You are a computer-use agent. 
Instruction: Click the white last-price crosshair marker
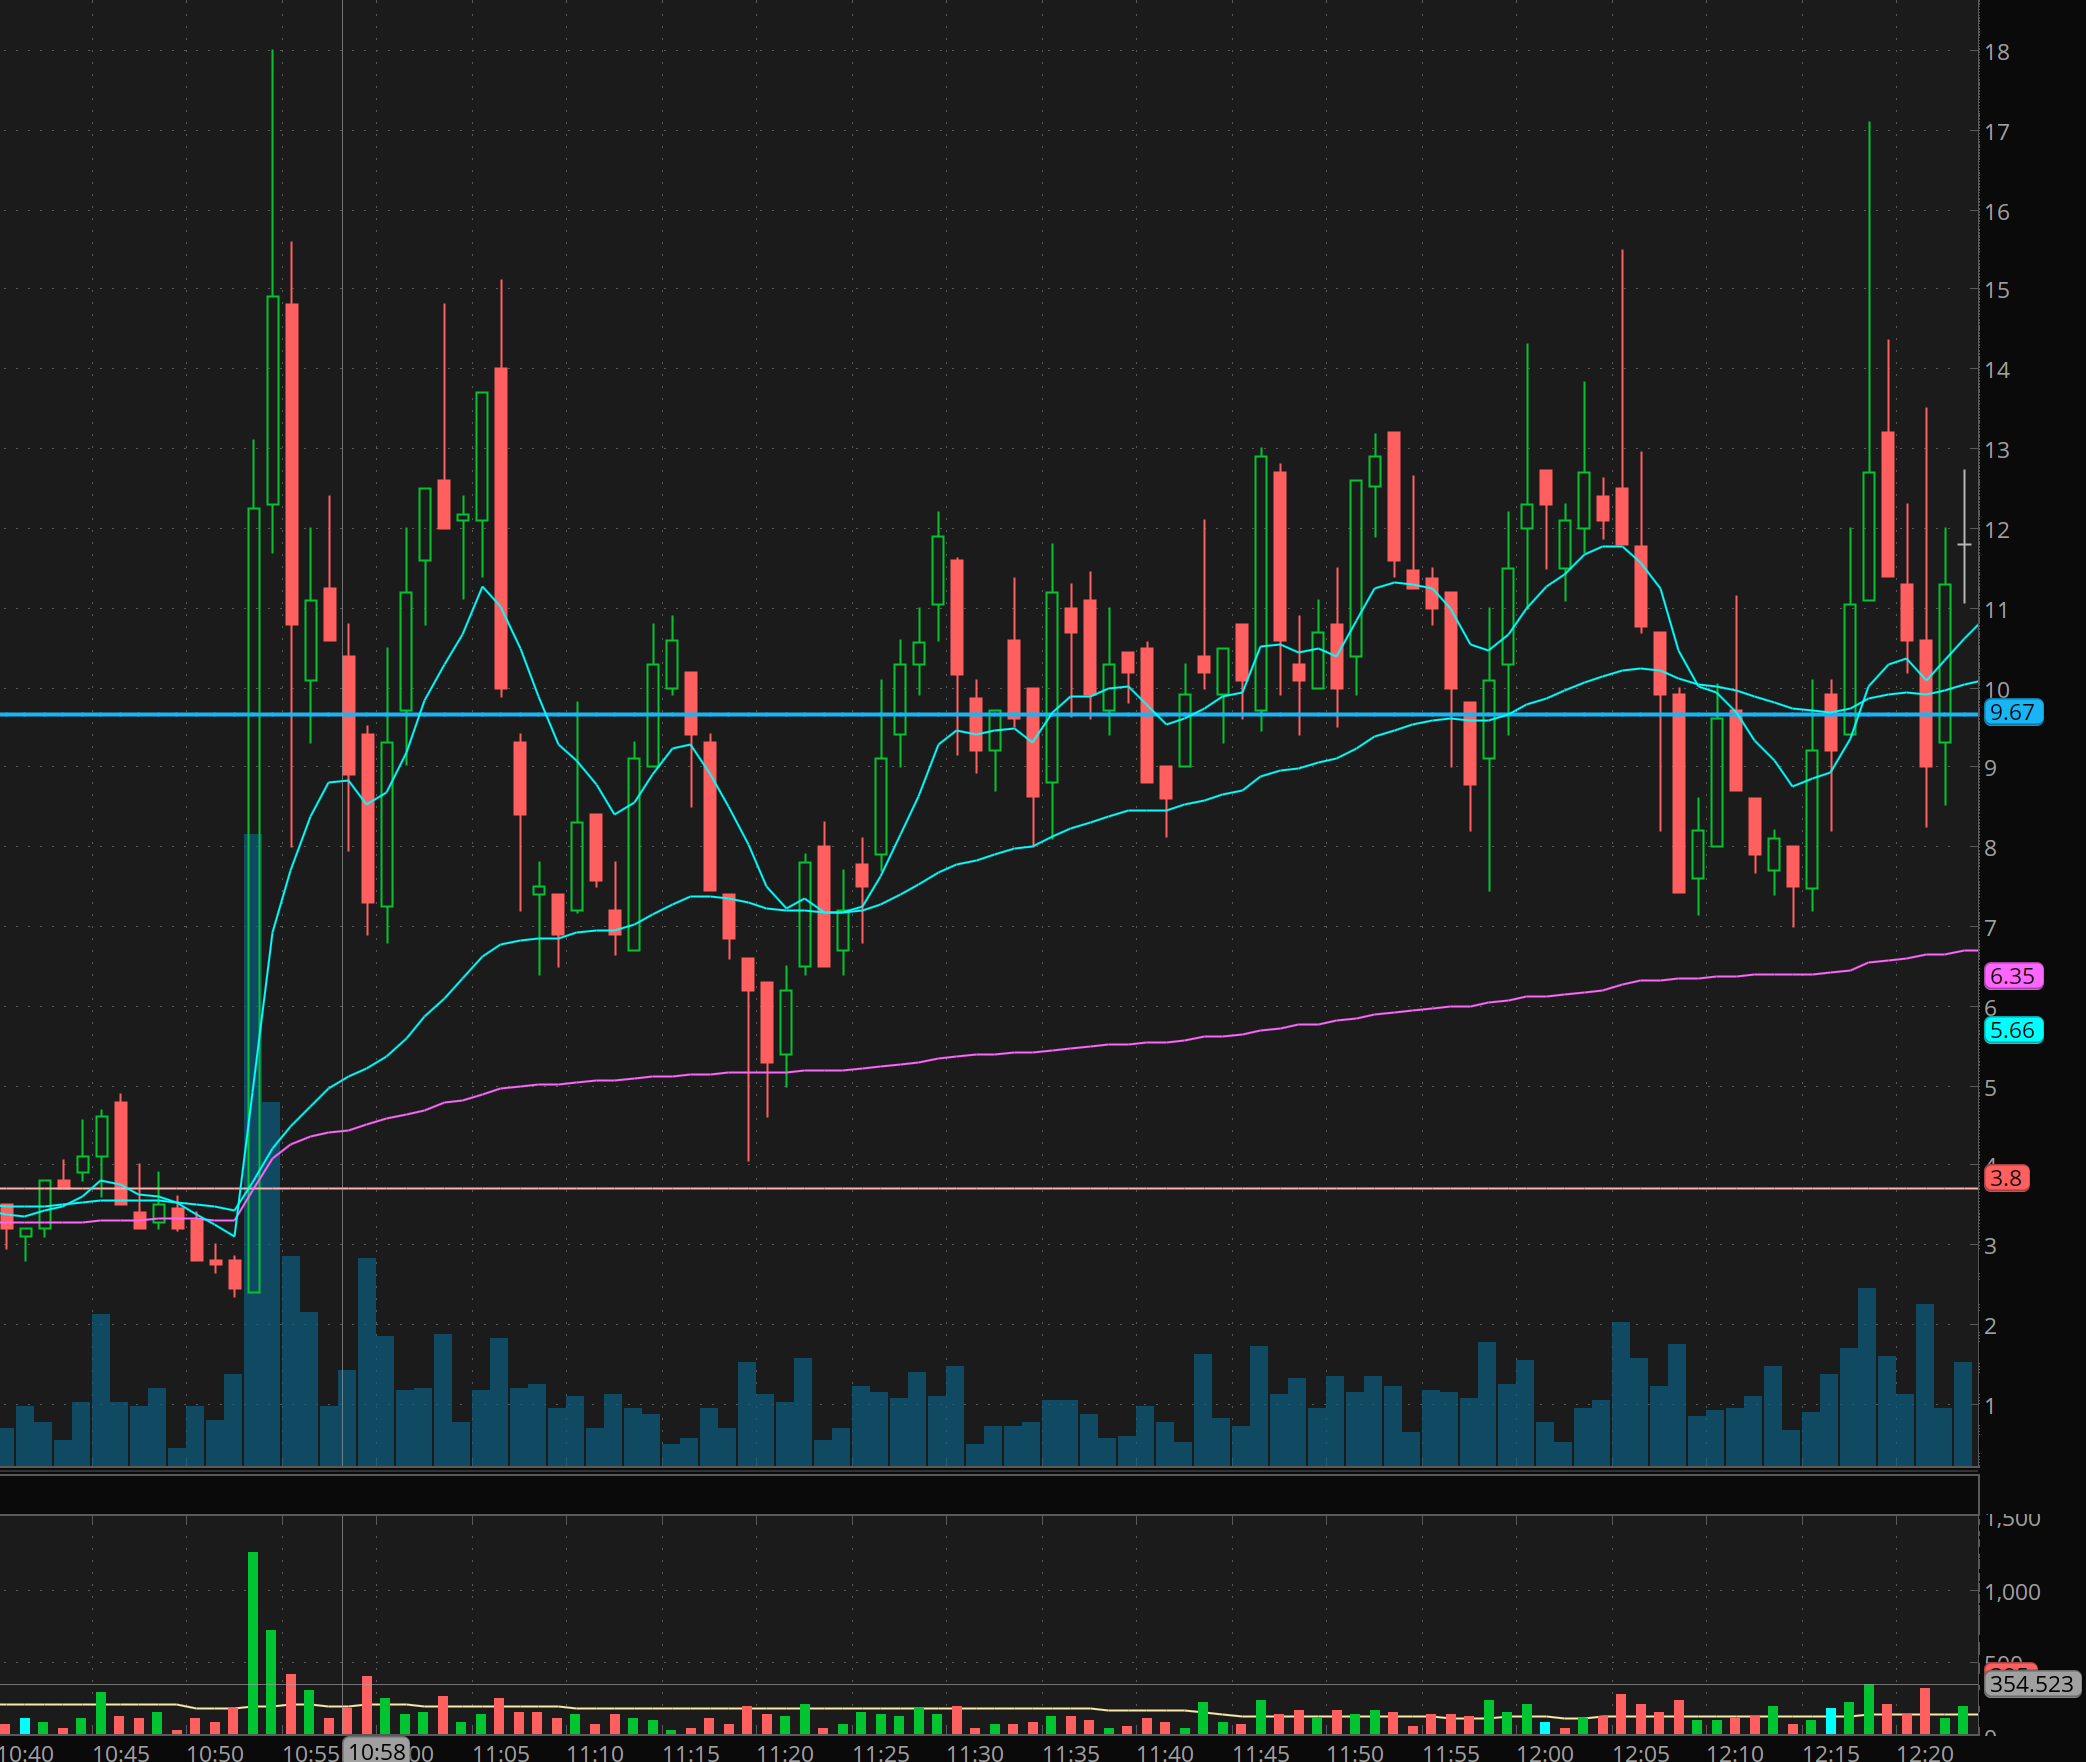coord(1964,545)
